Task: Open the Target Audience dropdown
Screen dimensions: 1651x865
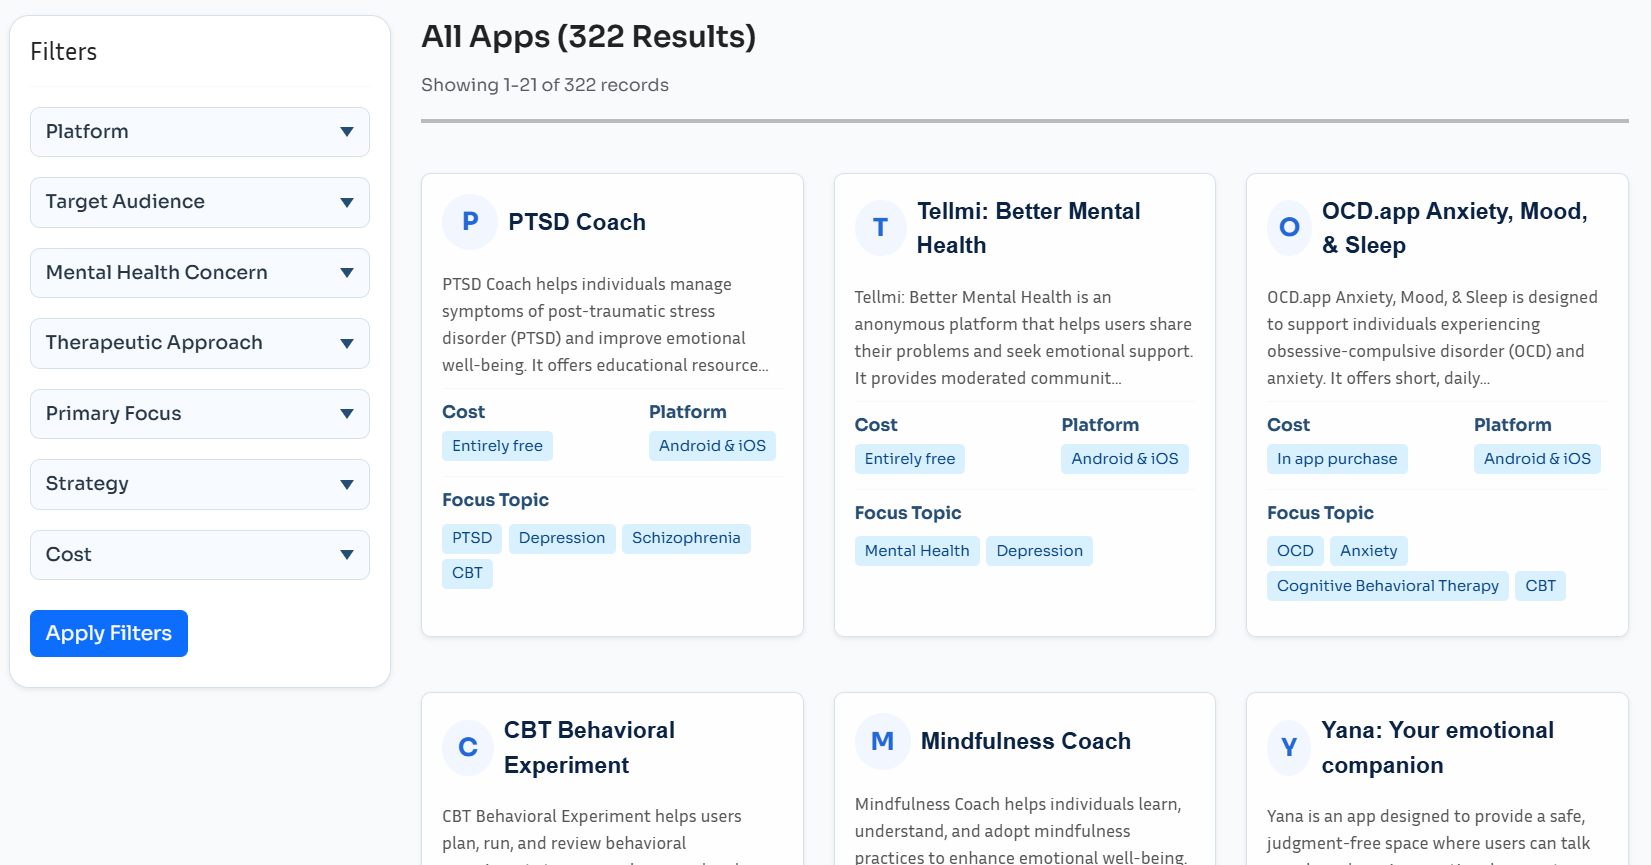Action: tap(200, 202)
